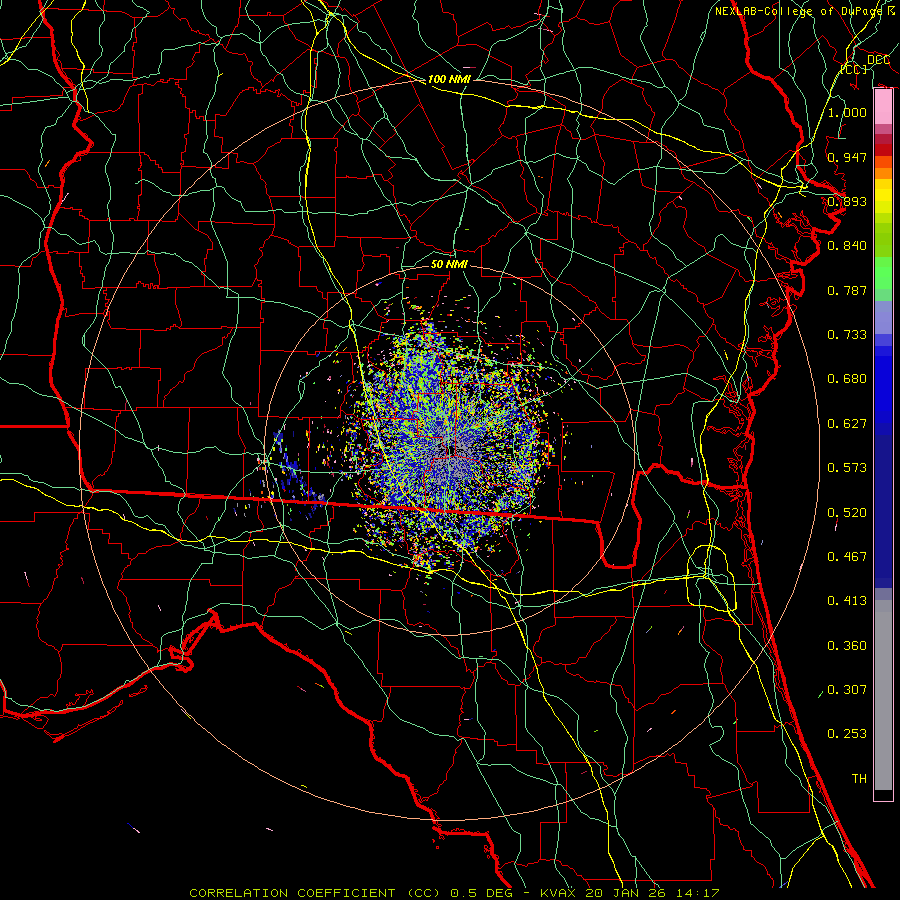The width and height of the screenshot is (900, 900).
Task: Click the 0.893 legend value
Action: coord(847,201)
